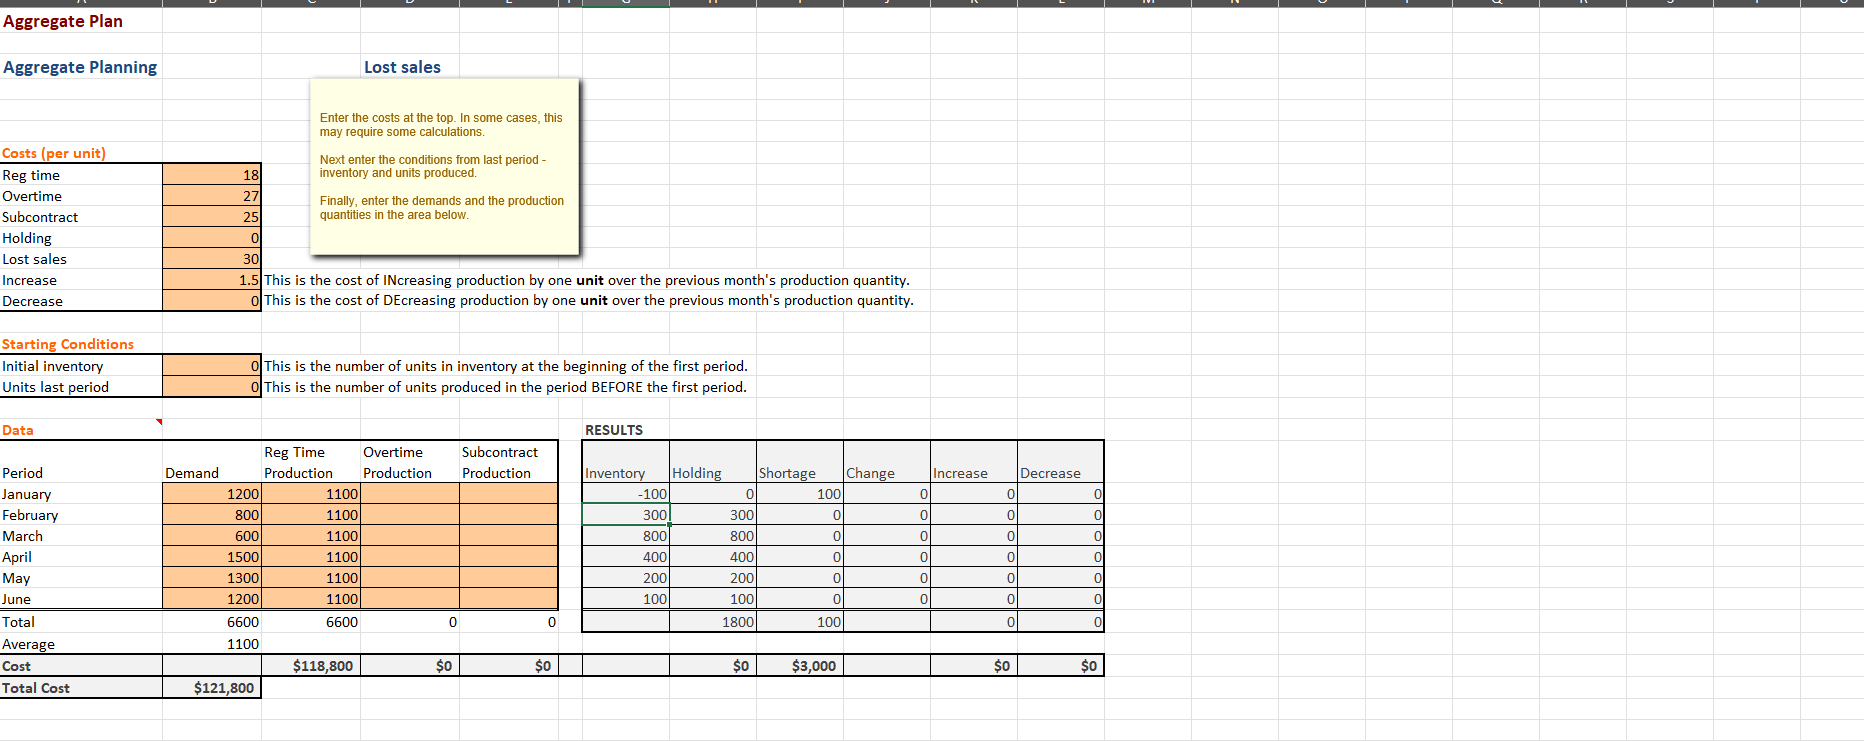Click the selected February inventory cell 300
The width and height of the screenshot is (1864, 741).
[626, 515]
